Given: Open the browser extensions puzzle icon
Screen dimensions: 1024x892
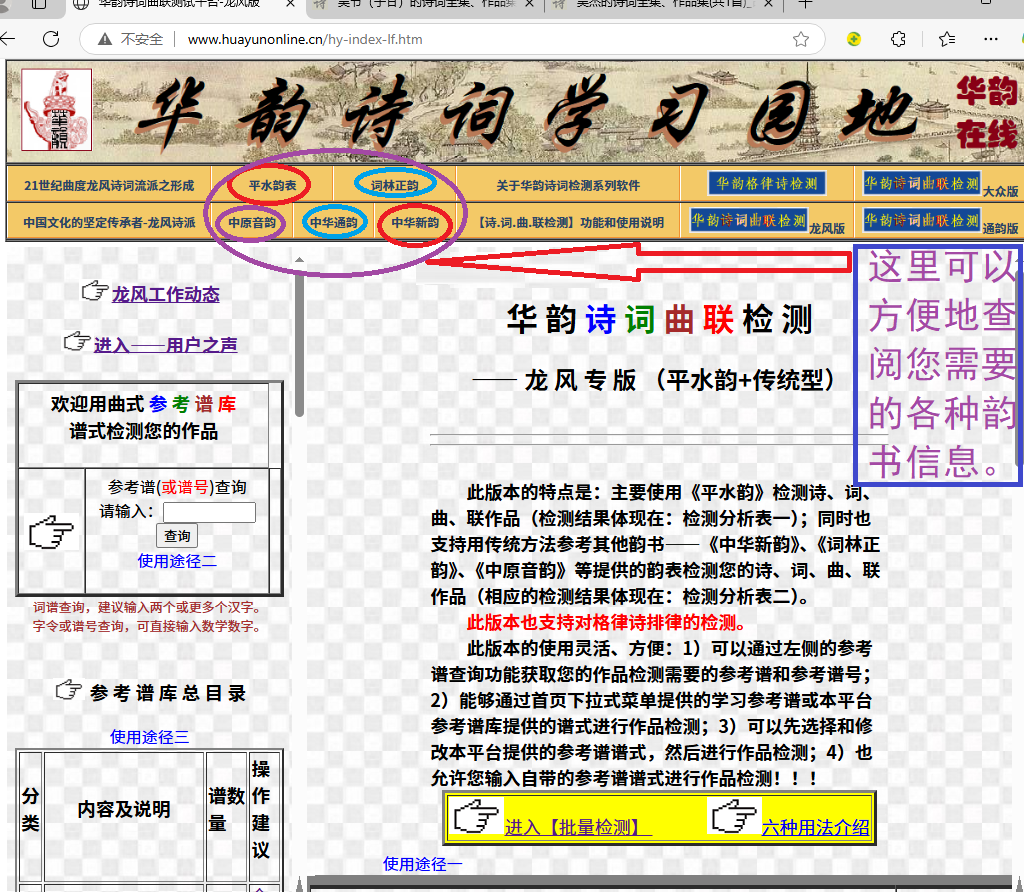Looking at the screenshot, I should [898, 39].
